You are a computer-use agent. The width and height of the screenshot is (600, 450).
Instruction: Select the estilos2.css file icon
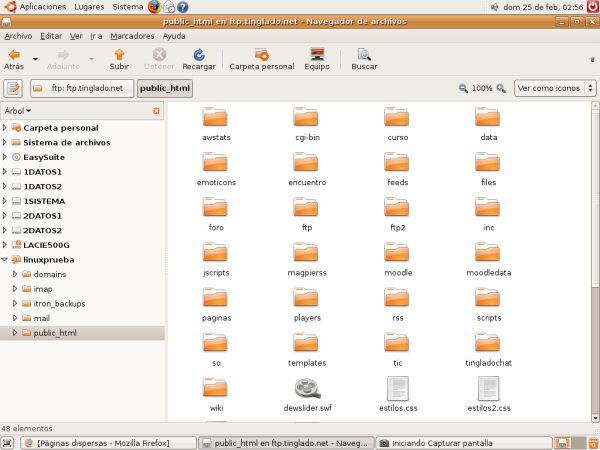489,388
